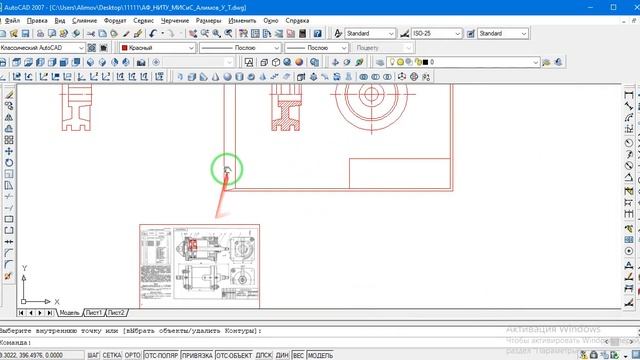Open the Классический AutoCAD workspace dropdown
The width and height of the screenshot is (640, 360).
(81, 48)
